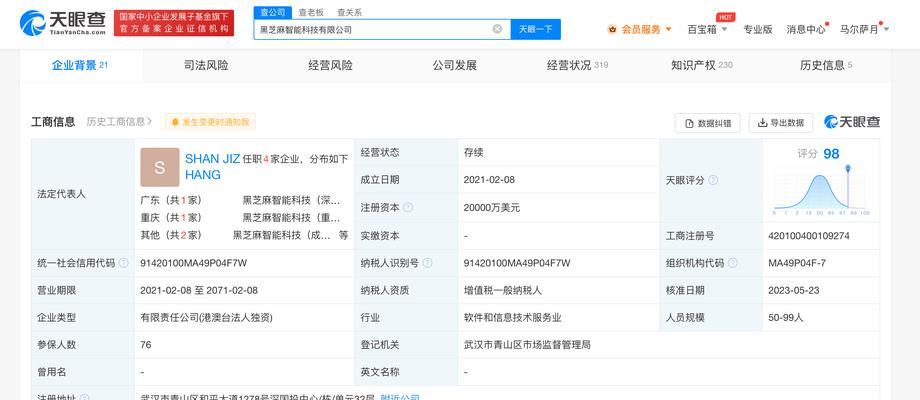
Task: Click 重庆（共1家） region entry
Action: coord(171,218)
